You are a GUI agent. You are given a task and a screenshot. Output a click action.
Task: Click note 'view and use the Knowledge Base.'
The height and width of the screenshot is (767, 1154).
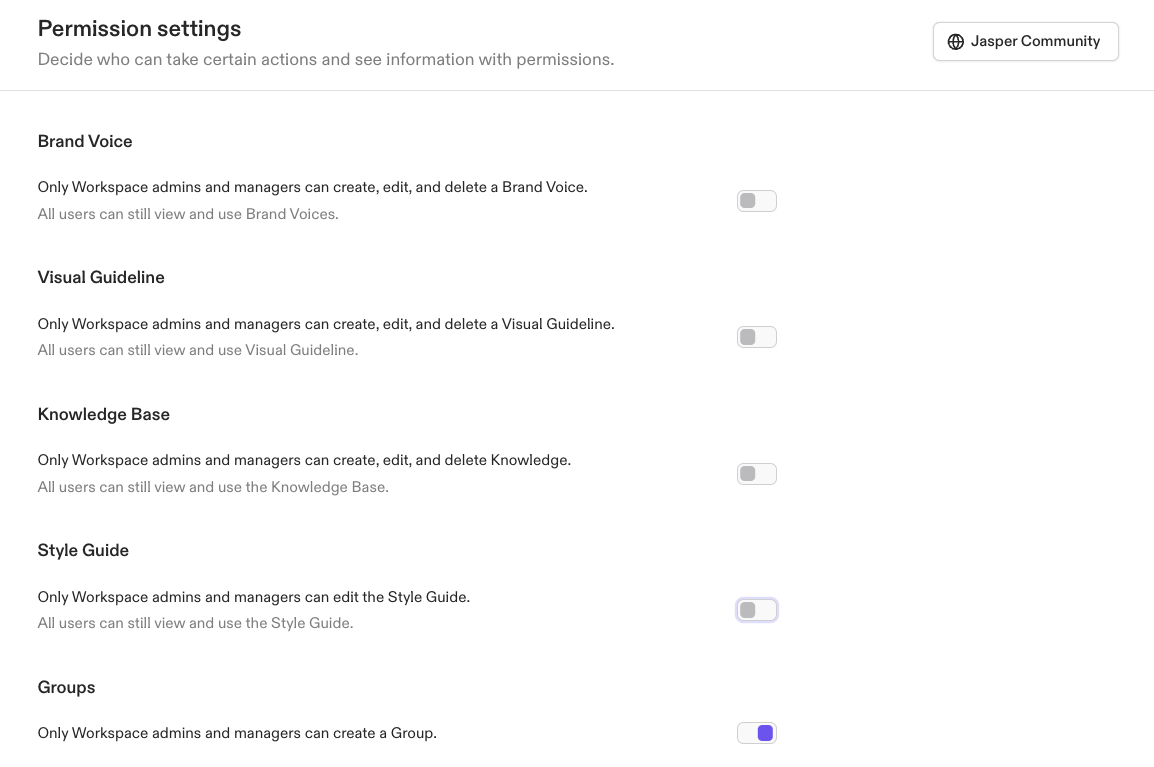point(272,487)
